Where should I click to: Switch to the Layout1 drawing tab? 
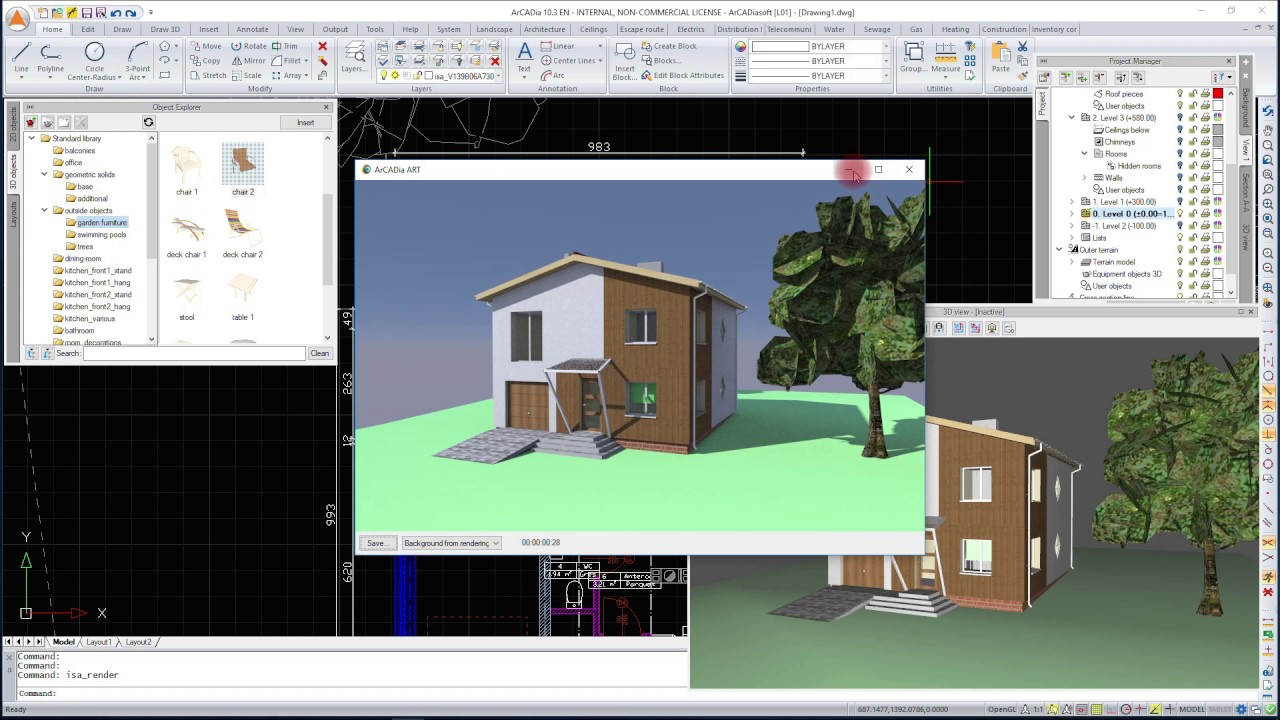click(98, 642)
